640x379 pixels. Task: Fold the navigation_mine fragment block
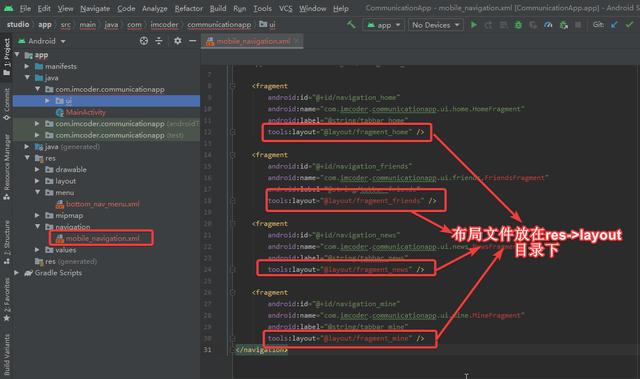[233, 293]
